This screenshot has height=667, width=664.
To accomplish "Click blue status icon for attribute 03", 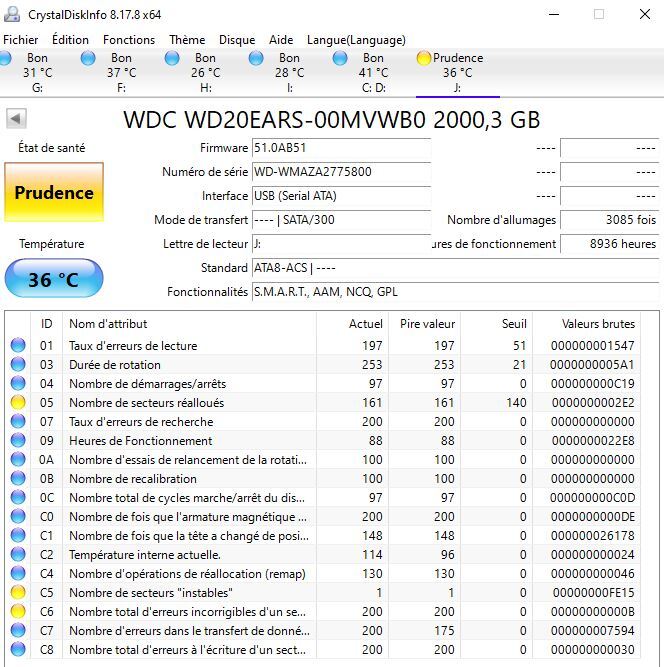I will (x=18, y=364).
